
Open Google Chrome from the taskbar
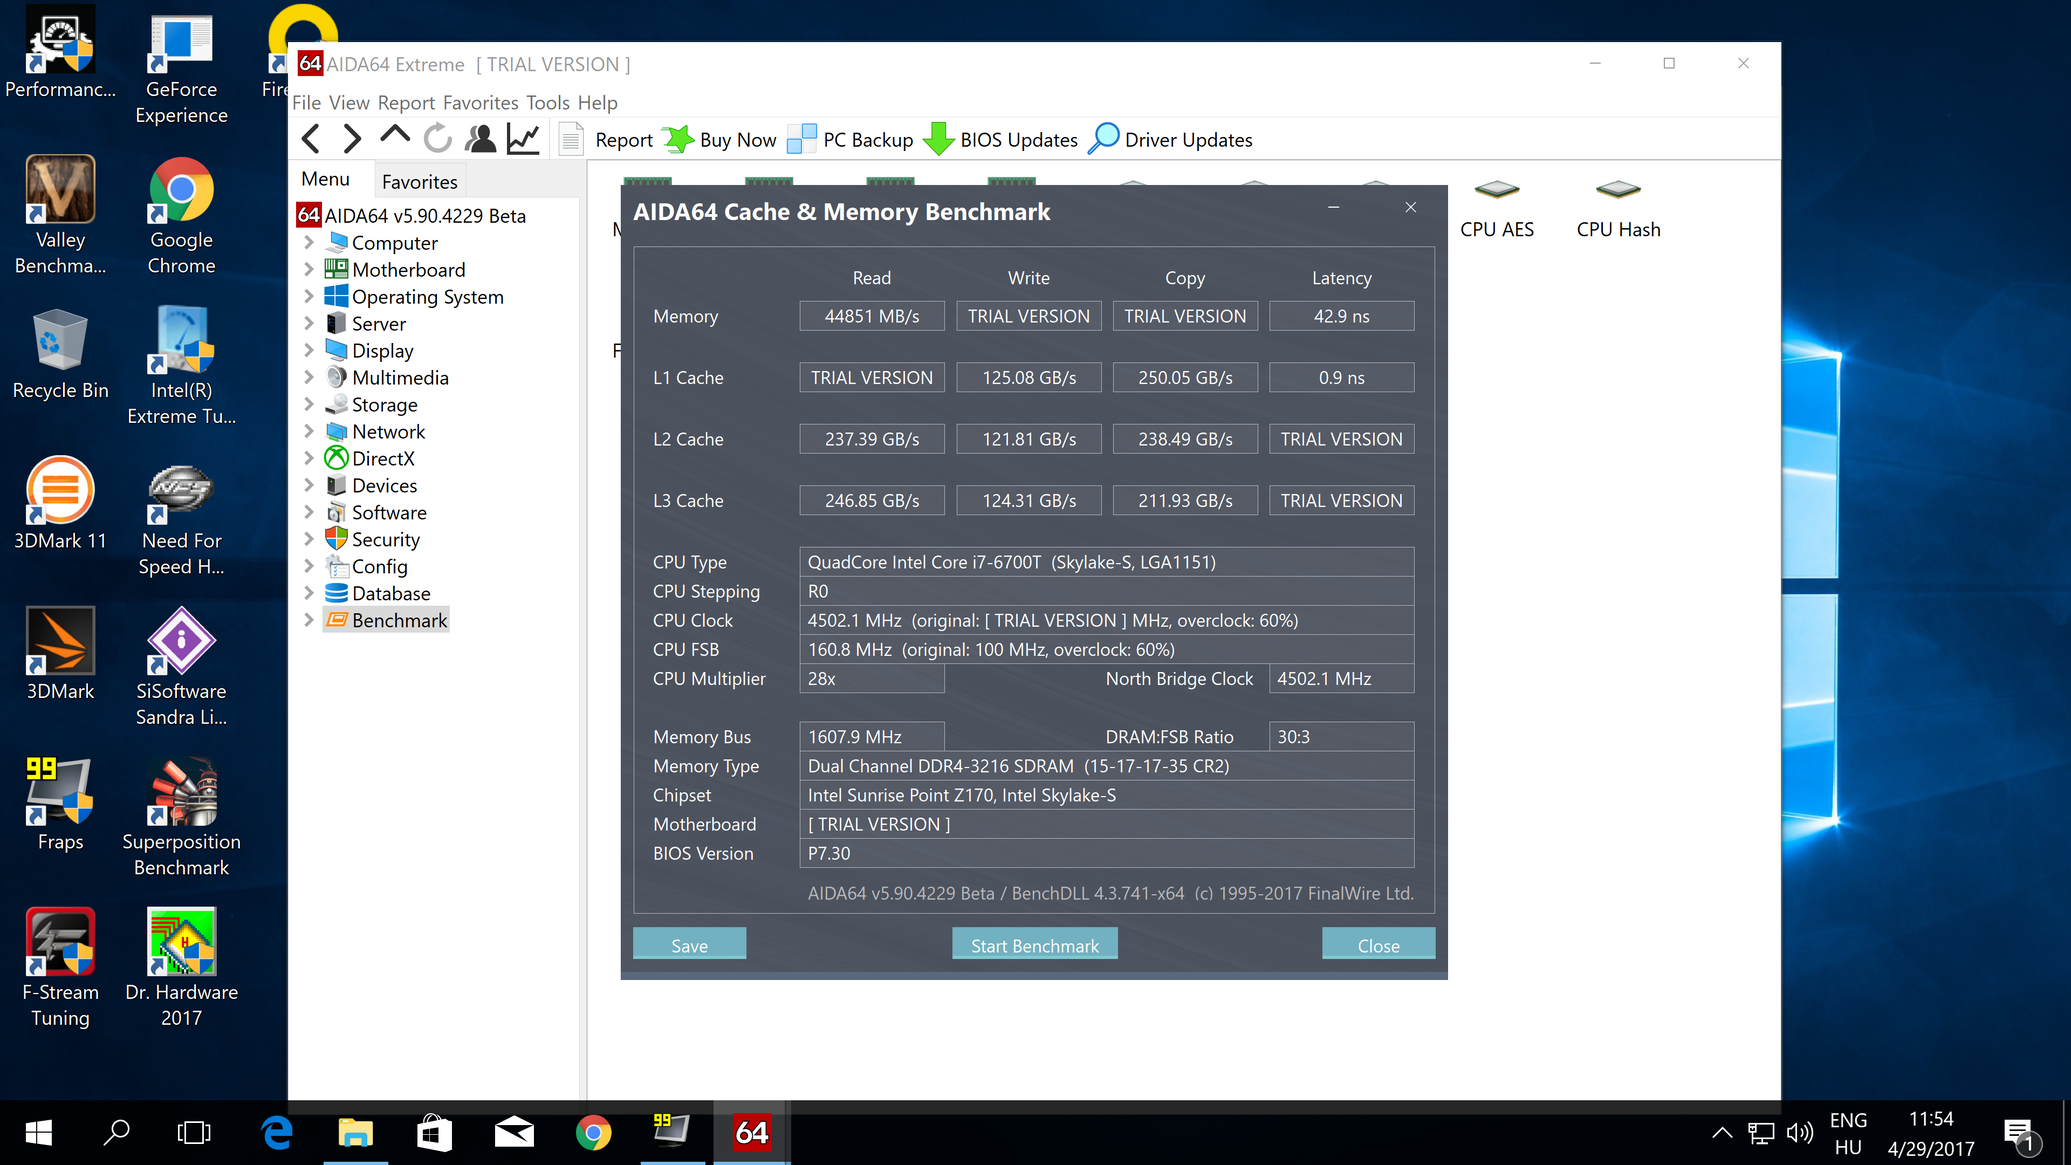point(593,1133)
